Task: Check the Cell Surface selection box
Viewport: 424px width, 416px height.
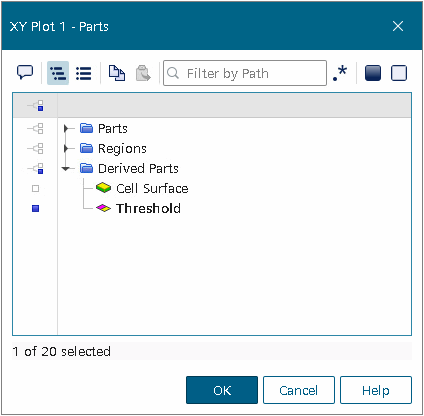Action: [35, 189]
